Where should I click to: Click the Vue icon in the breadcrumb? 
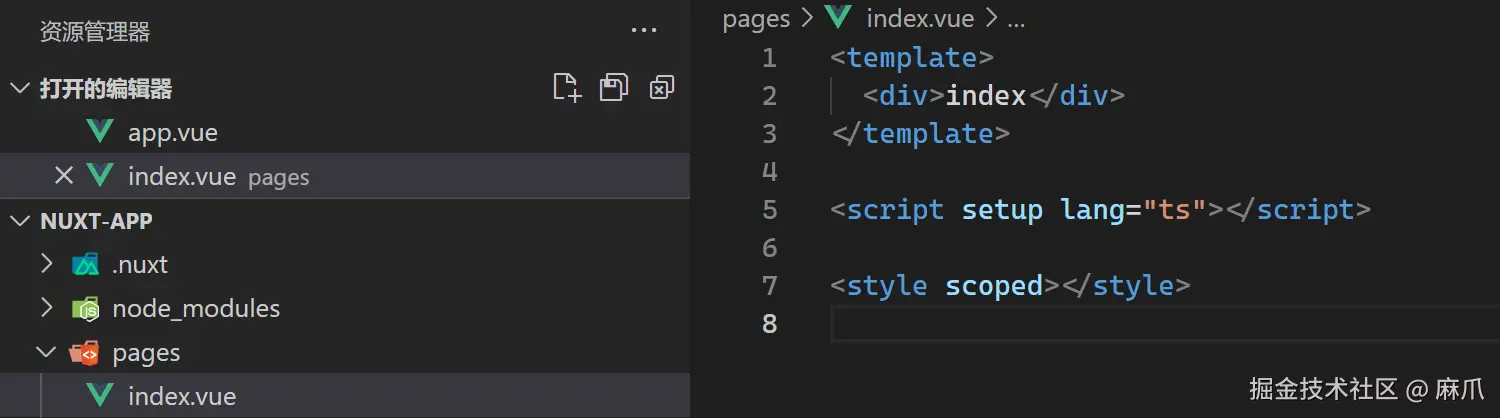point(838,18)
